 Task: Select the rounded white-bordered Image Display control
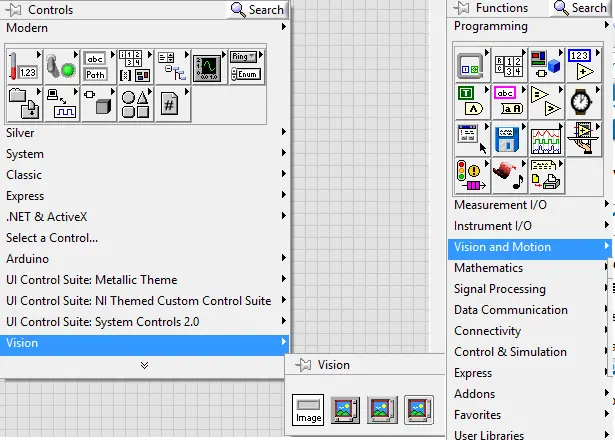pos(418,410)
